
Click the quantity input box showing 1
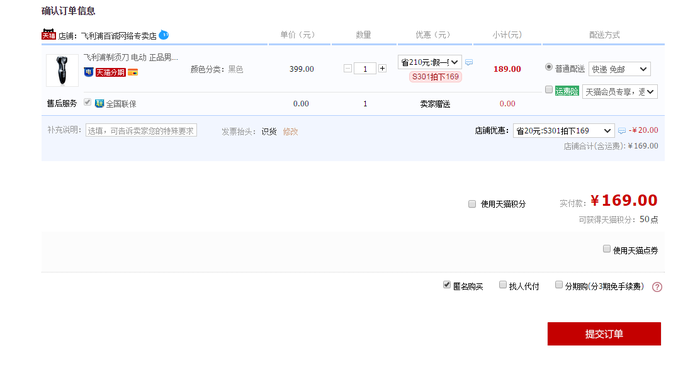pyautogui.click(x=365, y=69)
